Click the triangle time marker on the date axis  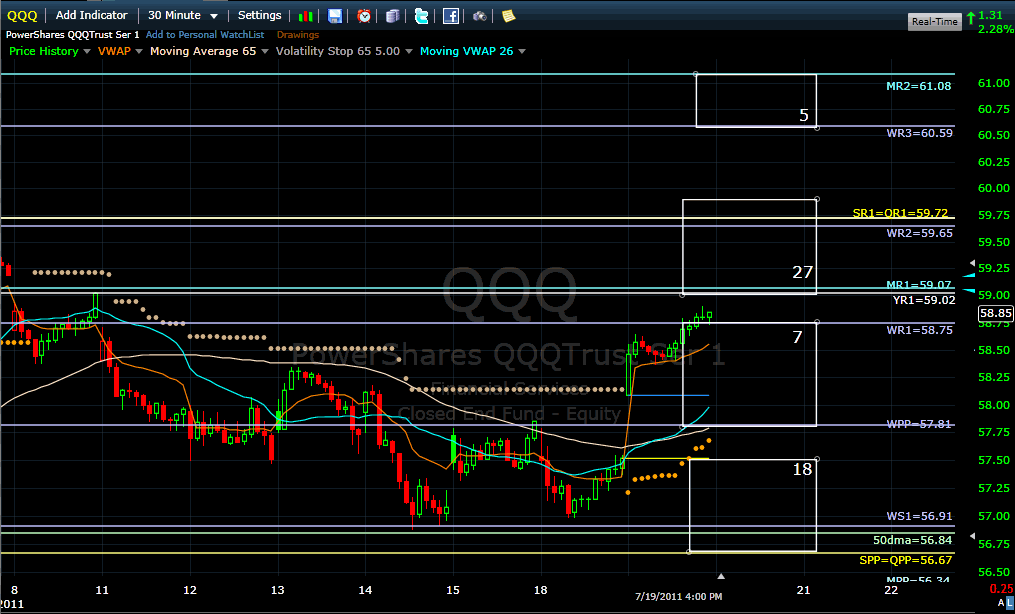coord(720,576)
